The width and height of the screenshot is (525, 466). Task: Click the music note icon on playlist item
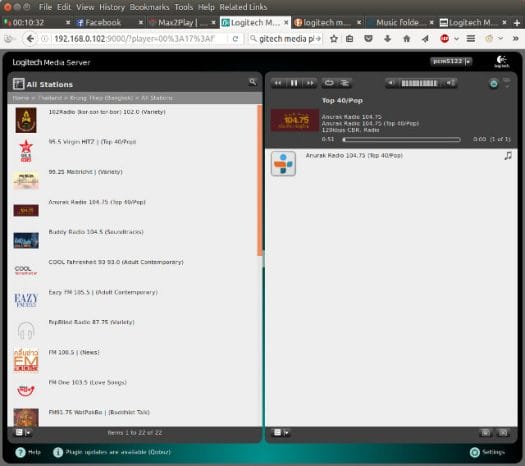point(508,156)
